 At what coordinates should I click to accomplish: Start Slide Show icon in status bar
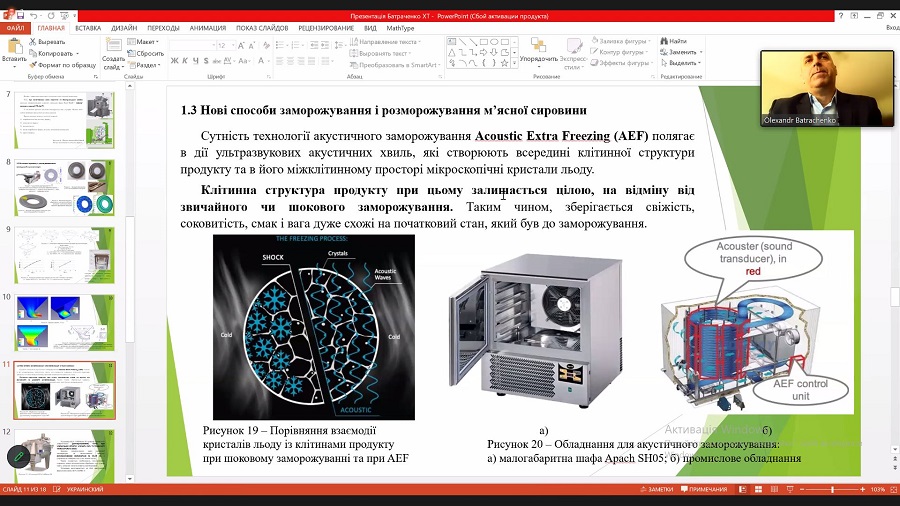(x=790, y=489)
